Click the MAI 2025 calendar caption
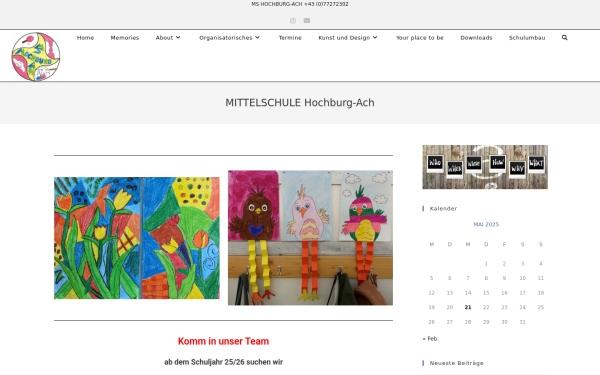 (x=486, y=224)
